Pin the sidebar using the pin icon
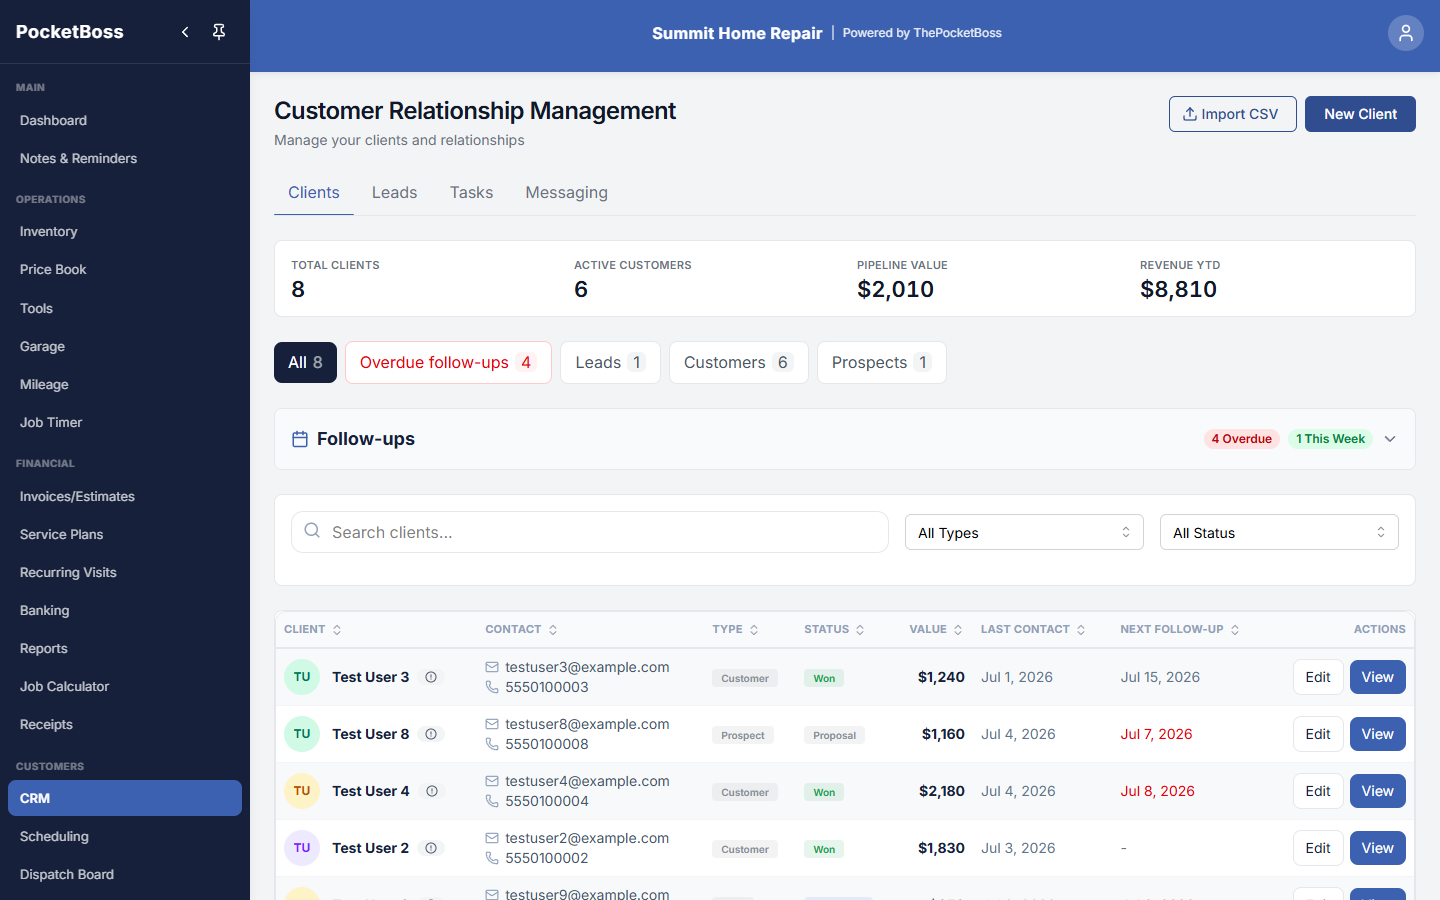 point(219,32)
